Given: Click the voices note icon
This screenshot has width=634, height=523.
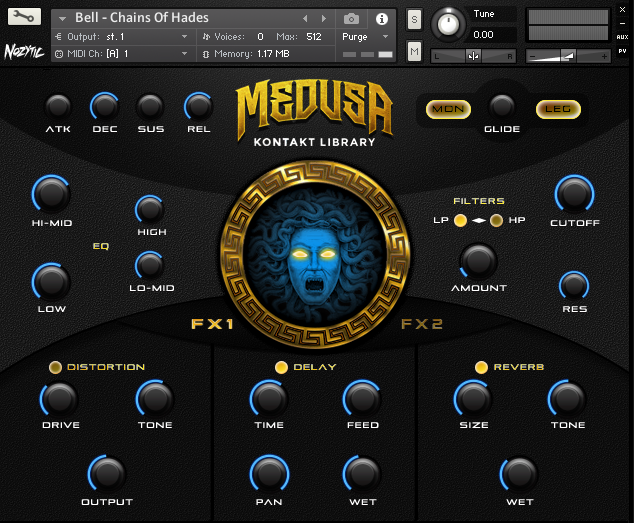Looking at the screenshot, I should pyautogui.click(x=206, y=37).
